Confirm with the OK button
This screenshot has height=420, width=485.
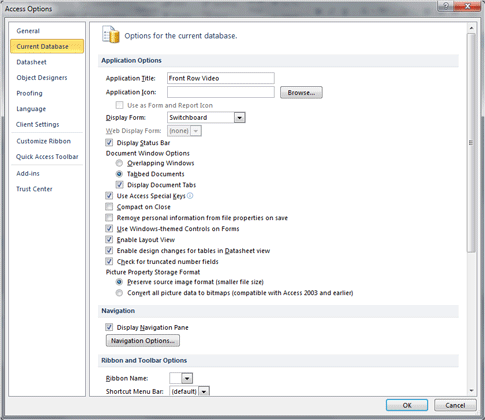(407, 405)
